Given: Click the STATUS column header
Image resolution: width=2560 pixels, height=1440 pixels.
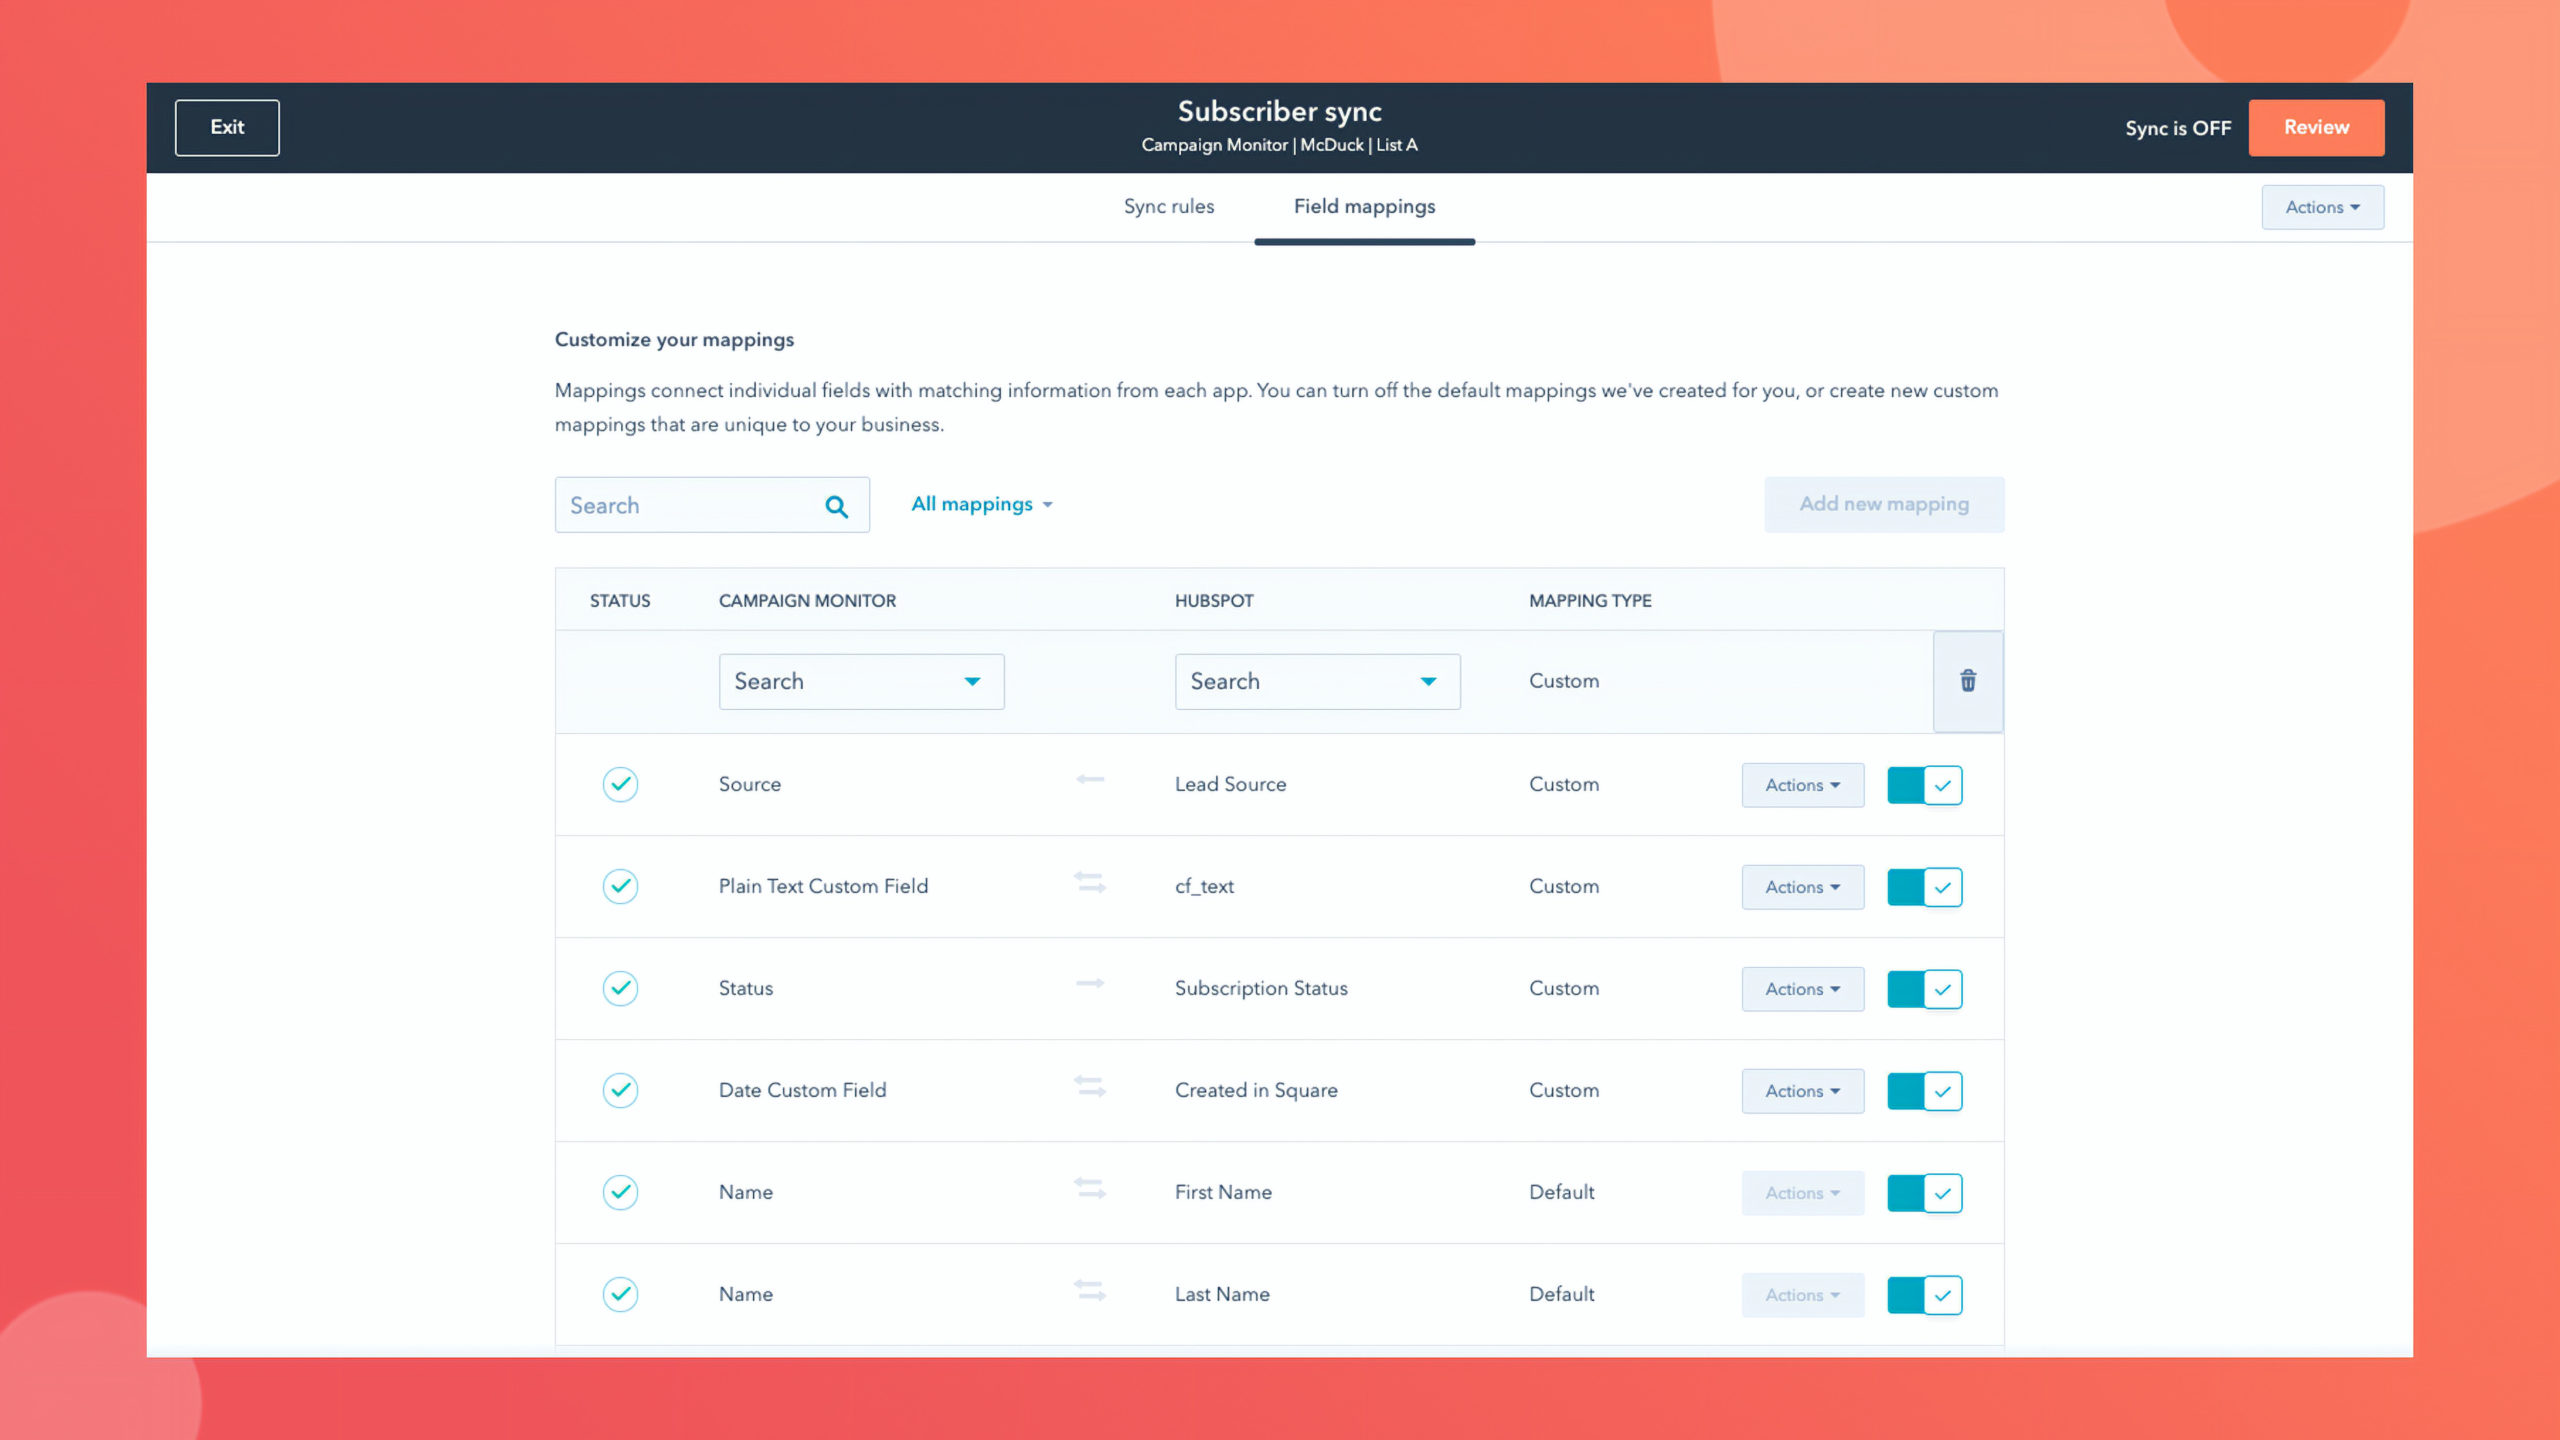Looking at the screenshot, I should (x=620, y=601).
